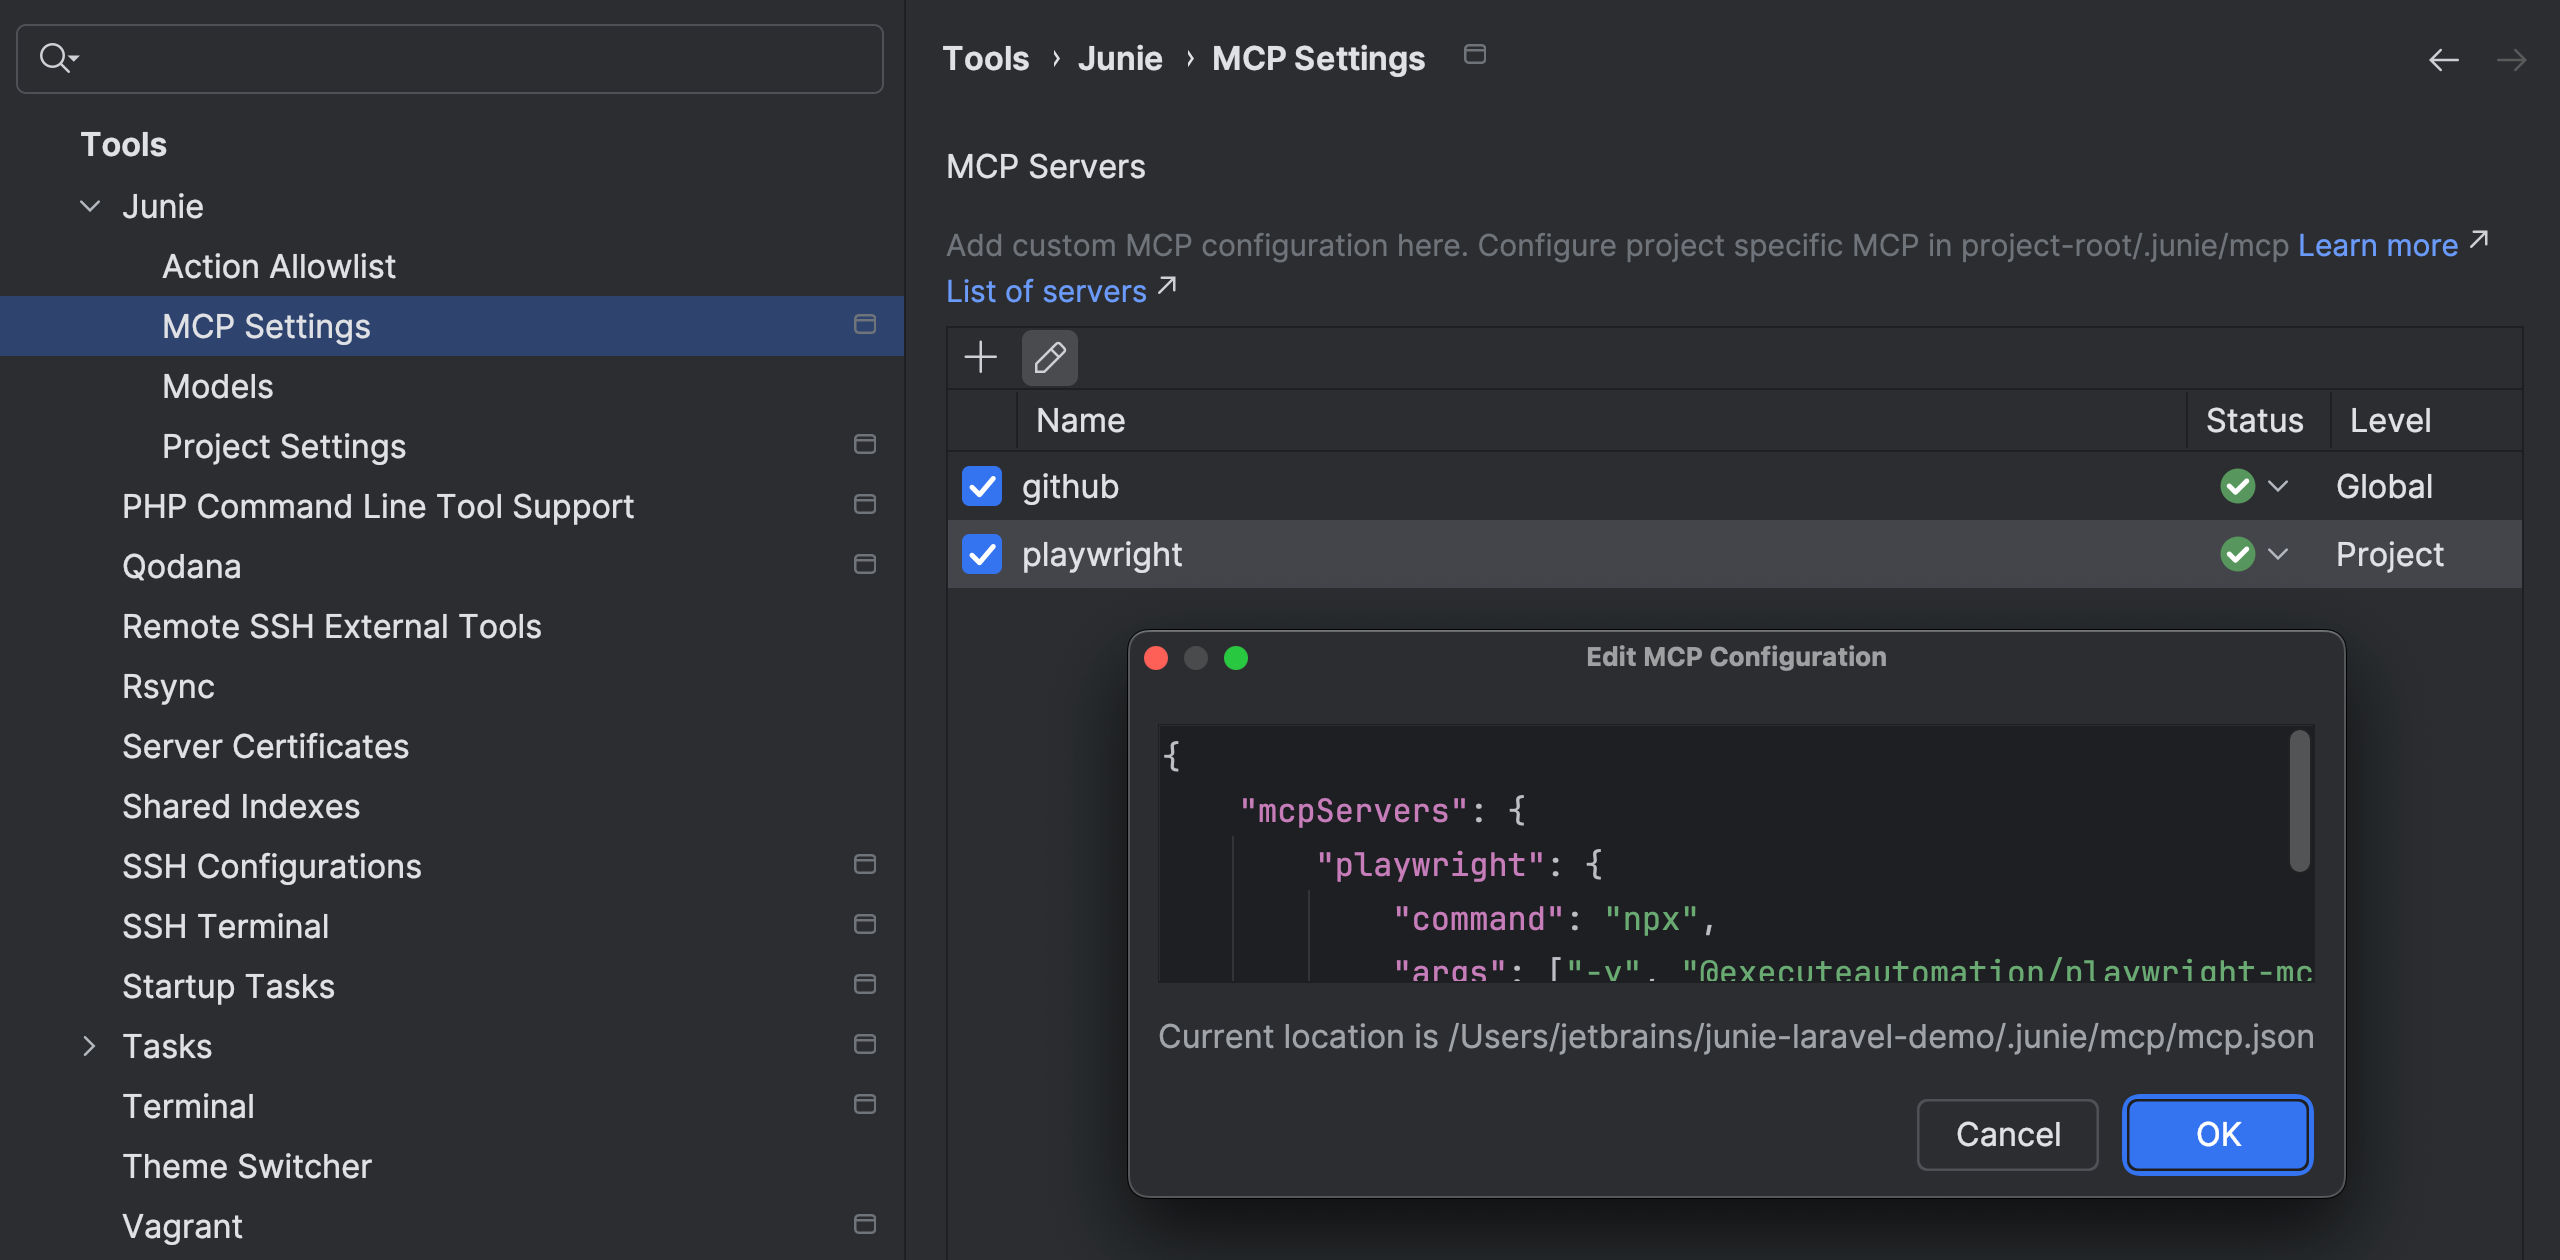Click the Edit pencil icon in MCP toolbar
Image resolution: width=2560 pixels, height=1260 pixels.
[x=1049, y=357]
